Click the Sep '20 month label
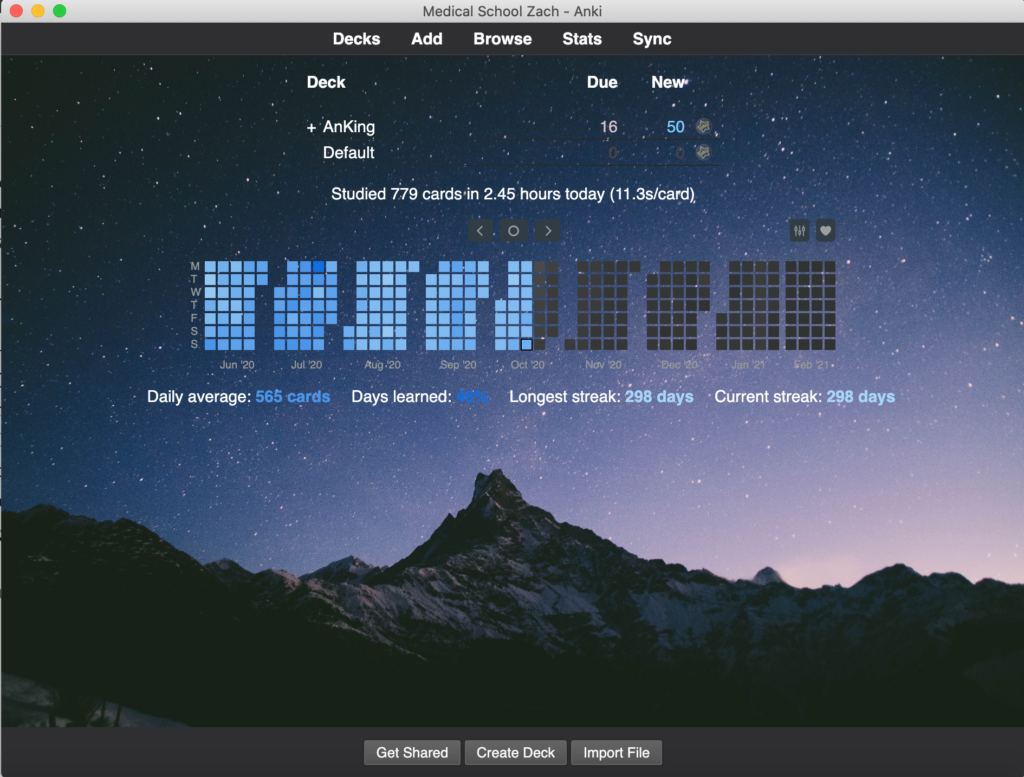The height and width of the screenshot is (777, 1024). [458, 364]
